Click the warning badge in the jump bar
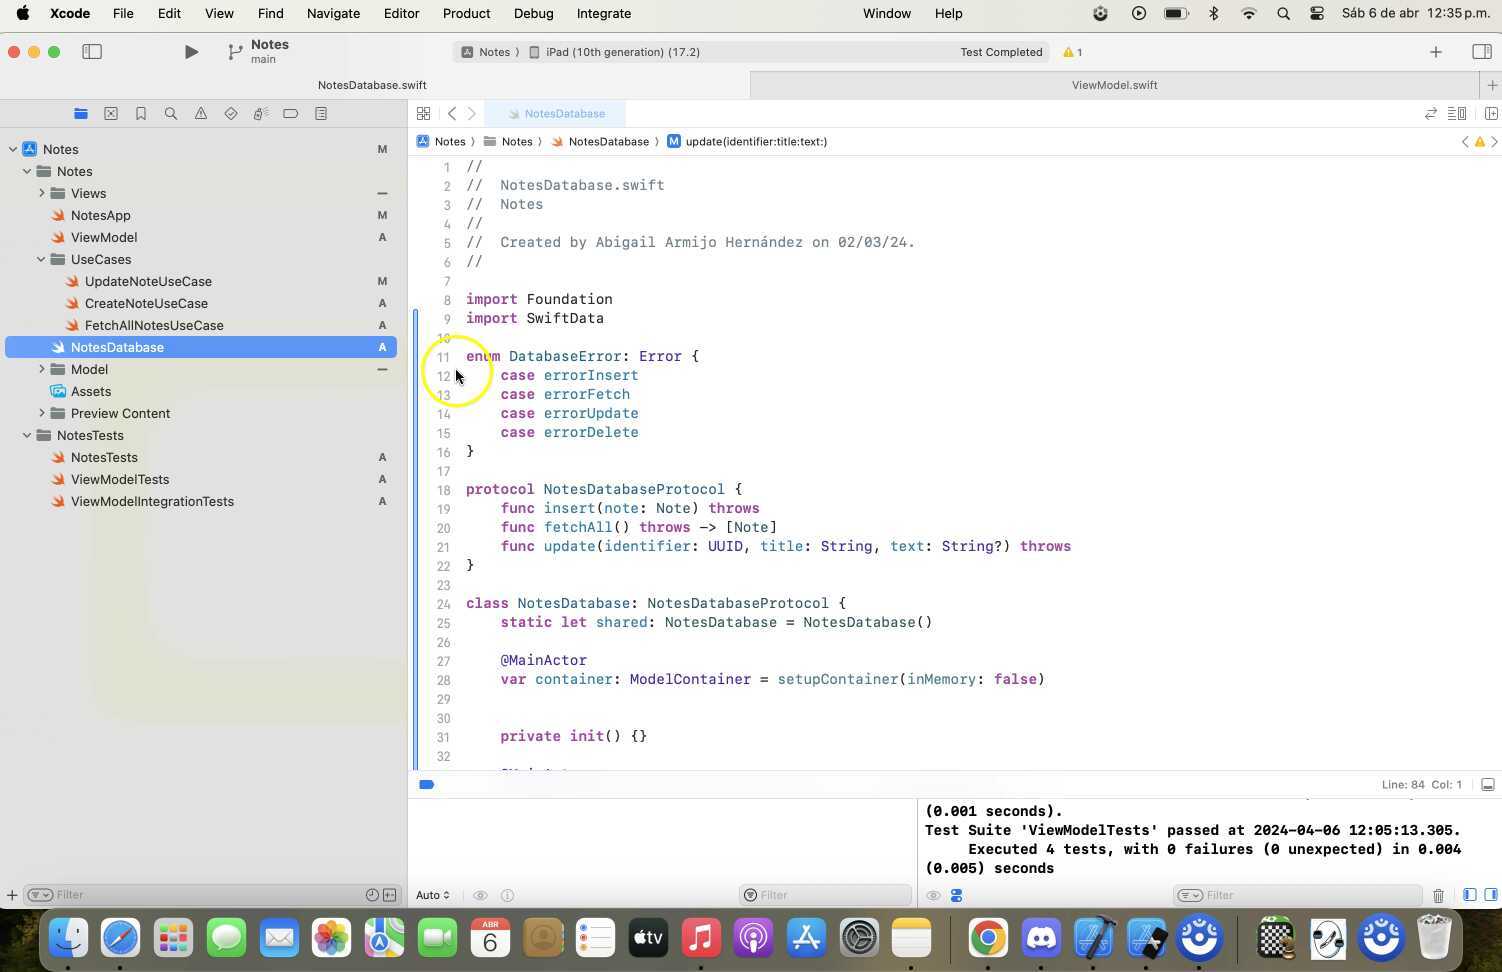Viewport: 1502px width, 972px height. point(1480,141)
